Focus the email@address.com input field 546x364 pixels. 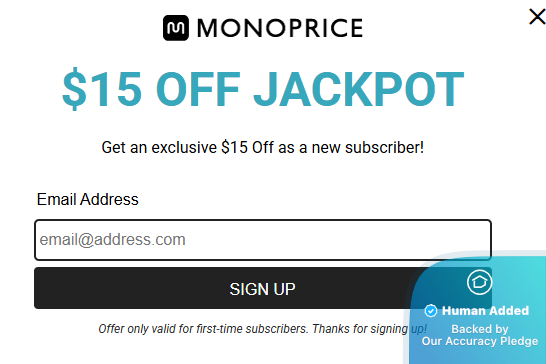(263, 240)
